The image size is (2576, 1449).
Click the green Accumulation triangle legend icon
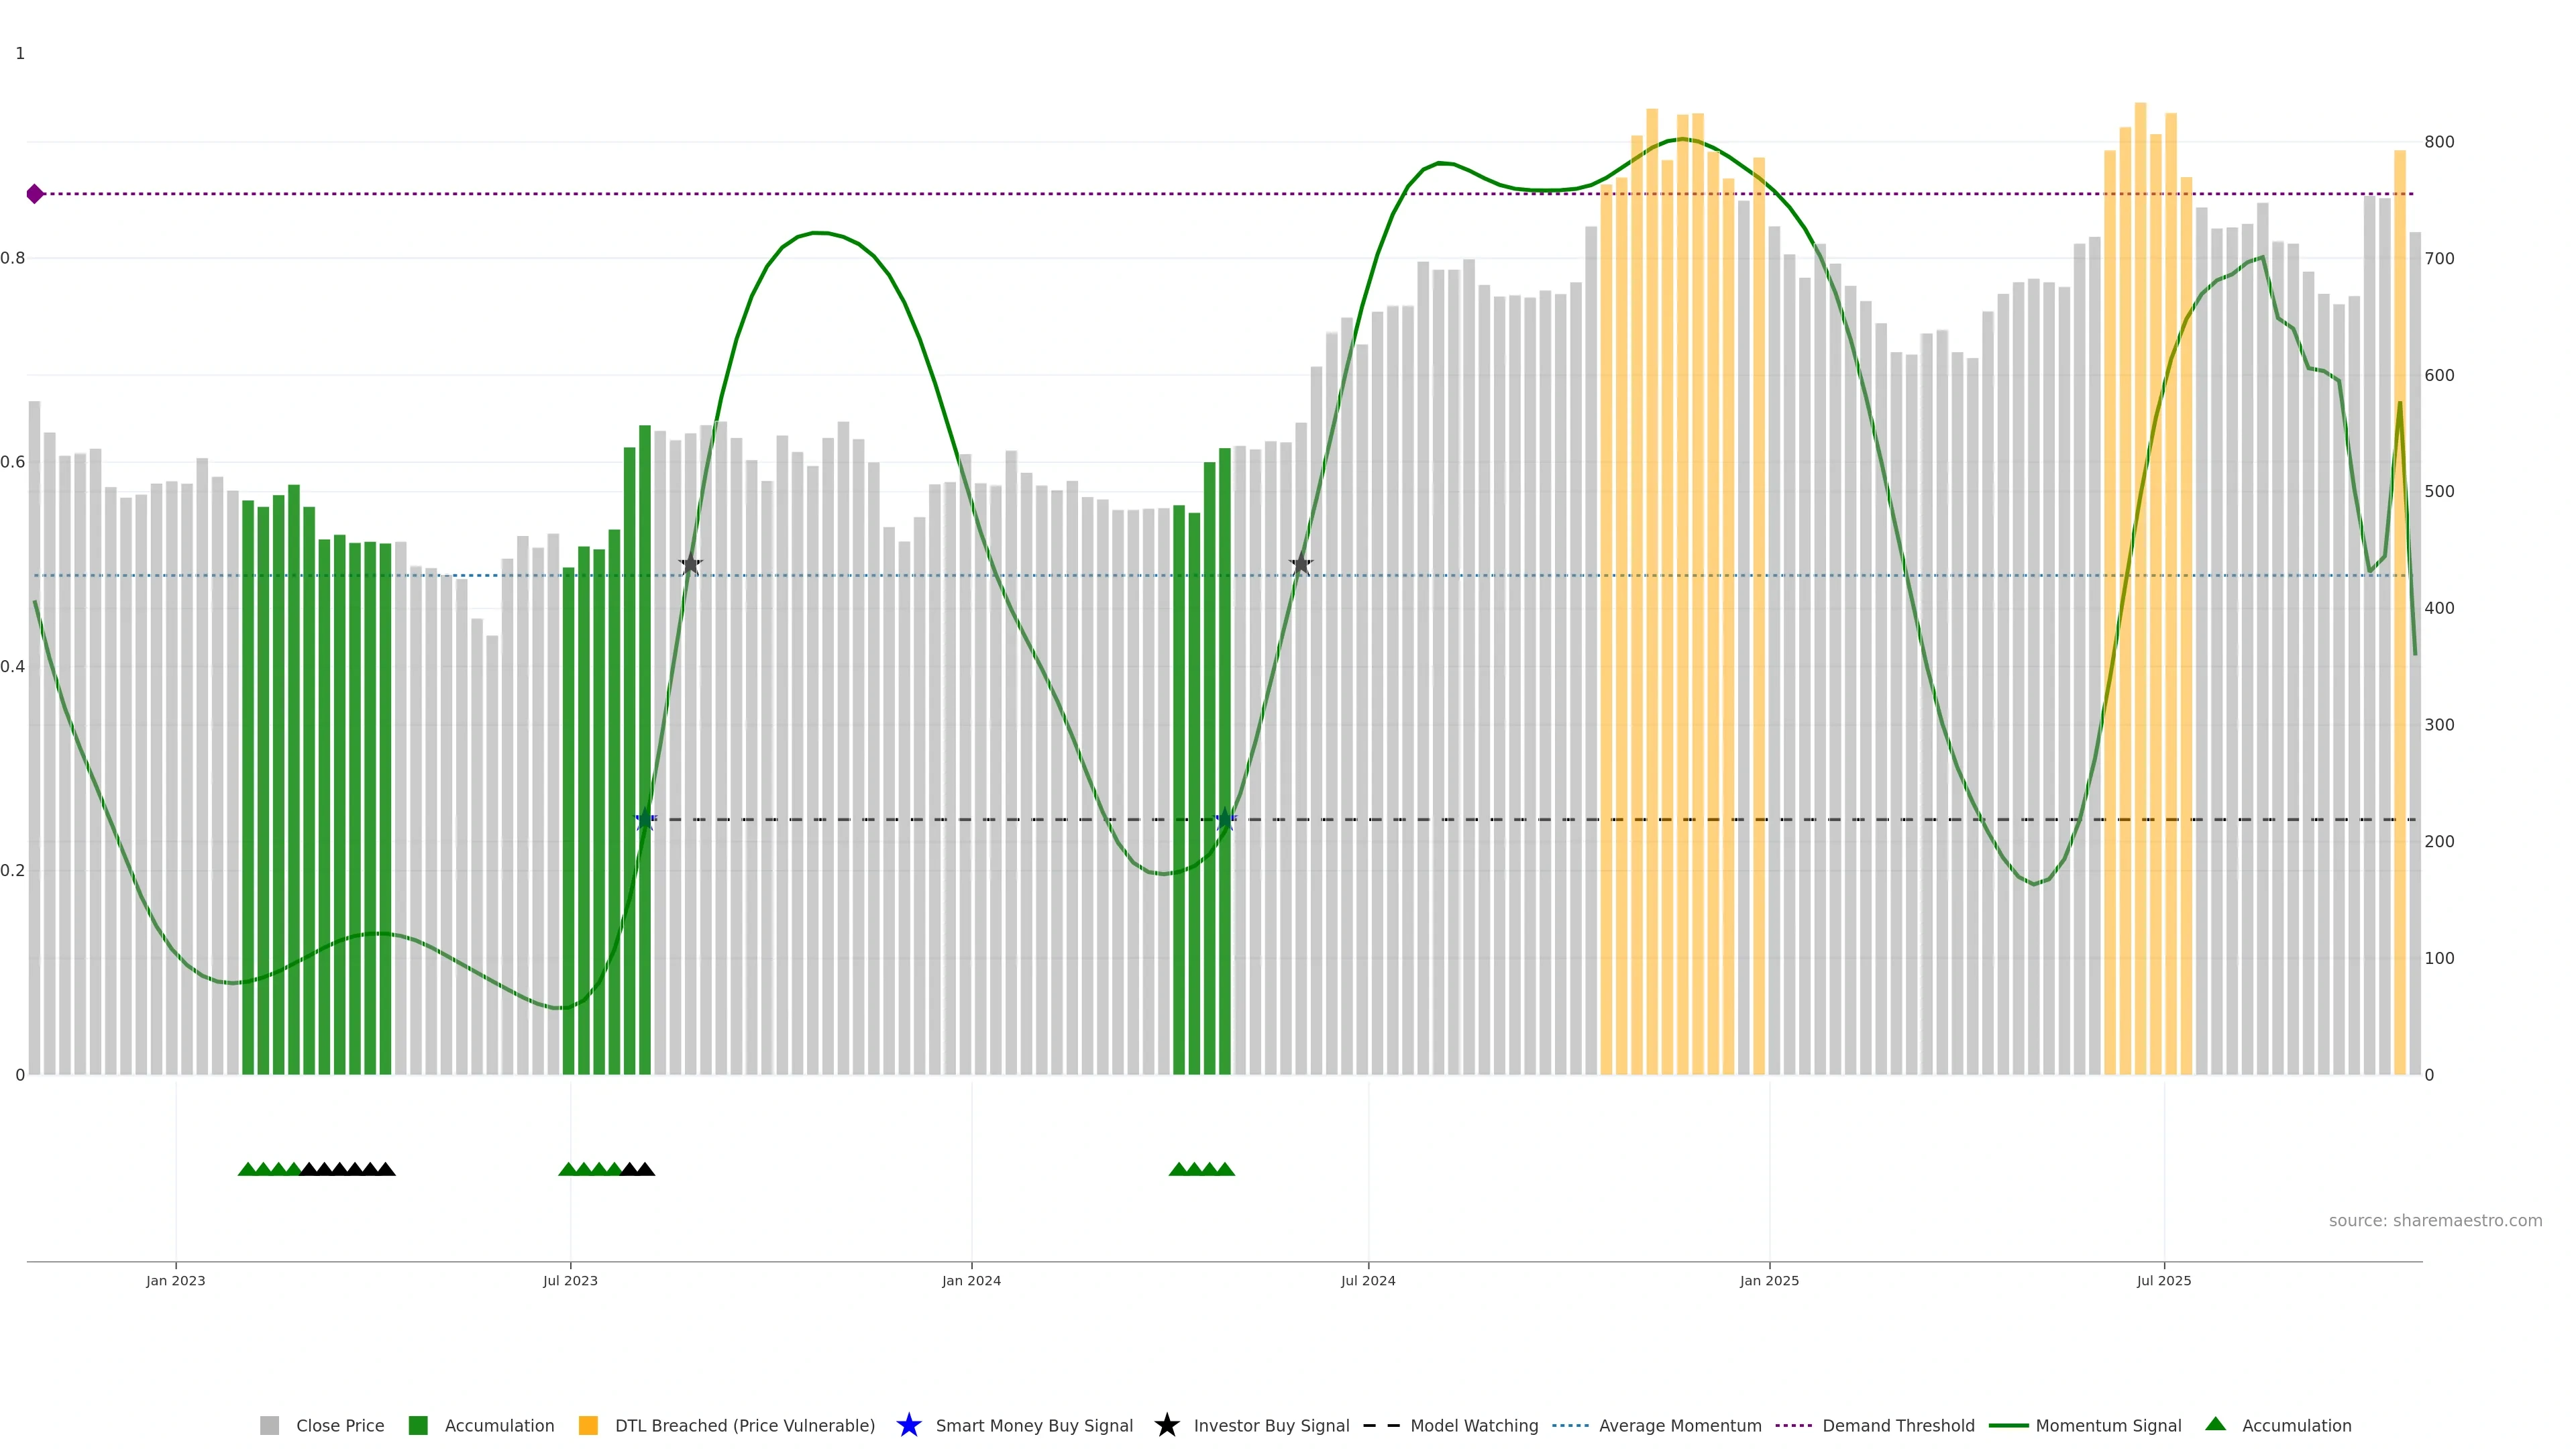coord(2215,1424)
